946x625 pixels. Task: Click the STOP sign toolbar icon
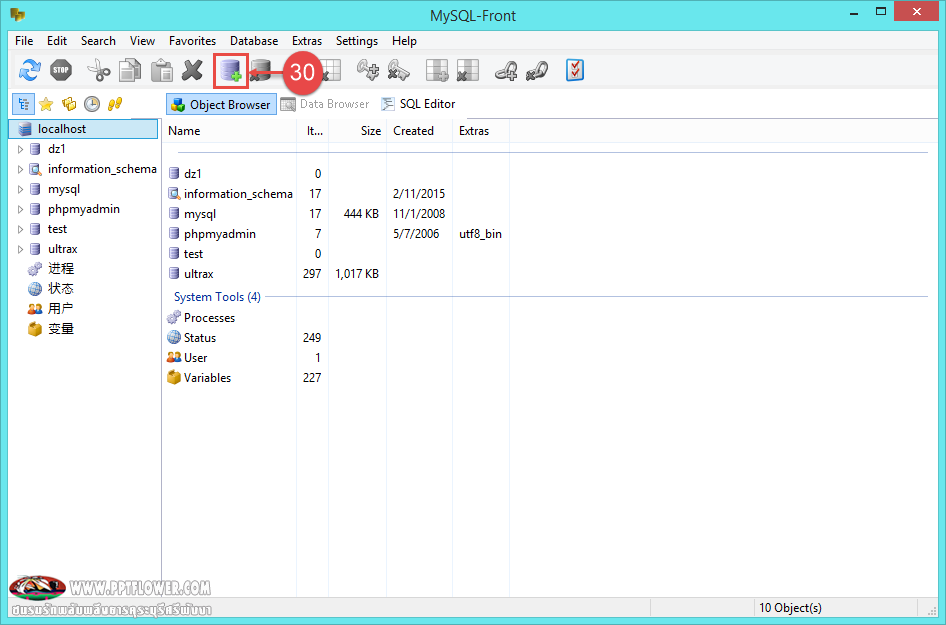(61, 71)
